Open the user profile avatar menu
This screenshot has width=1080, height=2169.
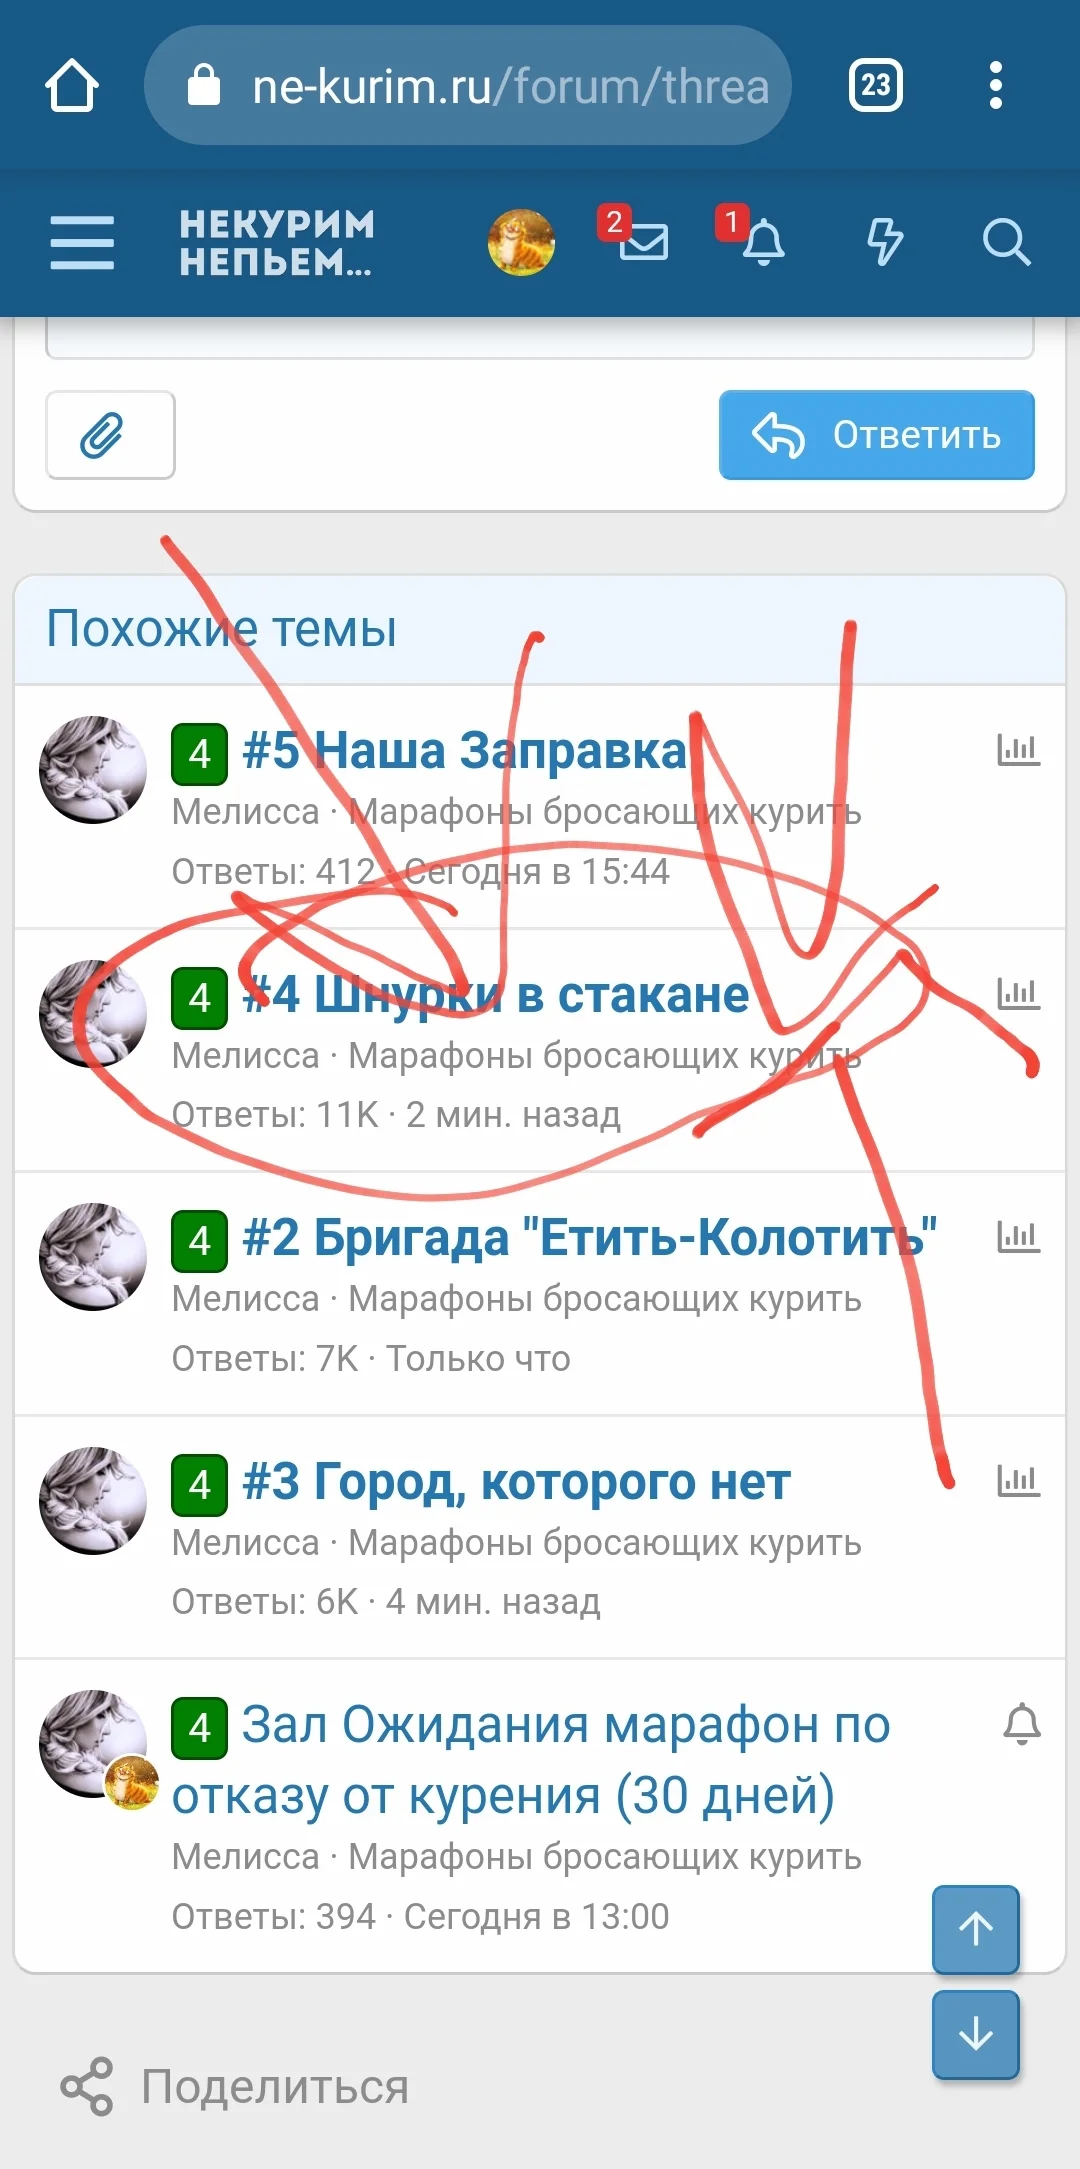pyautogui.click(x=521, y=243)
